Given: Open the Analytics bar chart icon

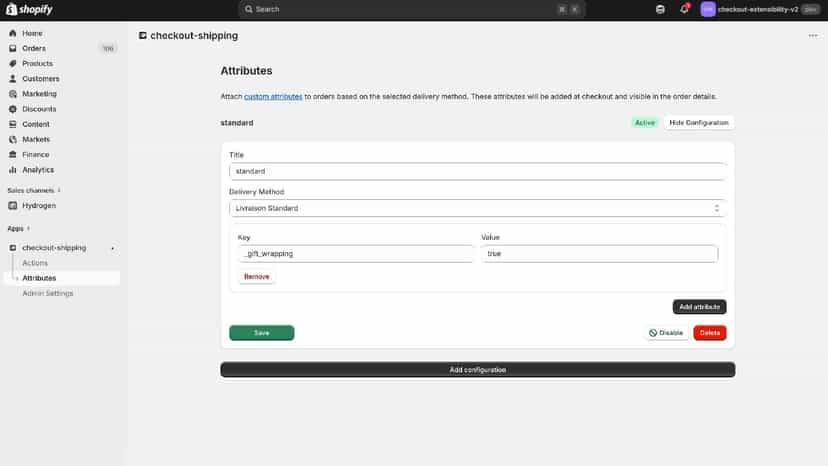Looking at the screenshot, I should click(x=13, y=170).
